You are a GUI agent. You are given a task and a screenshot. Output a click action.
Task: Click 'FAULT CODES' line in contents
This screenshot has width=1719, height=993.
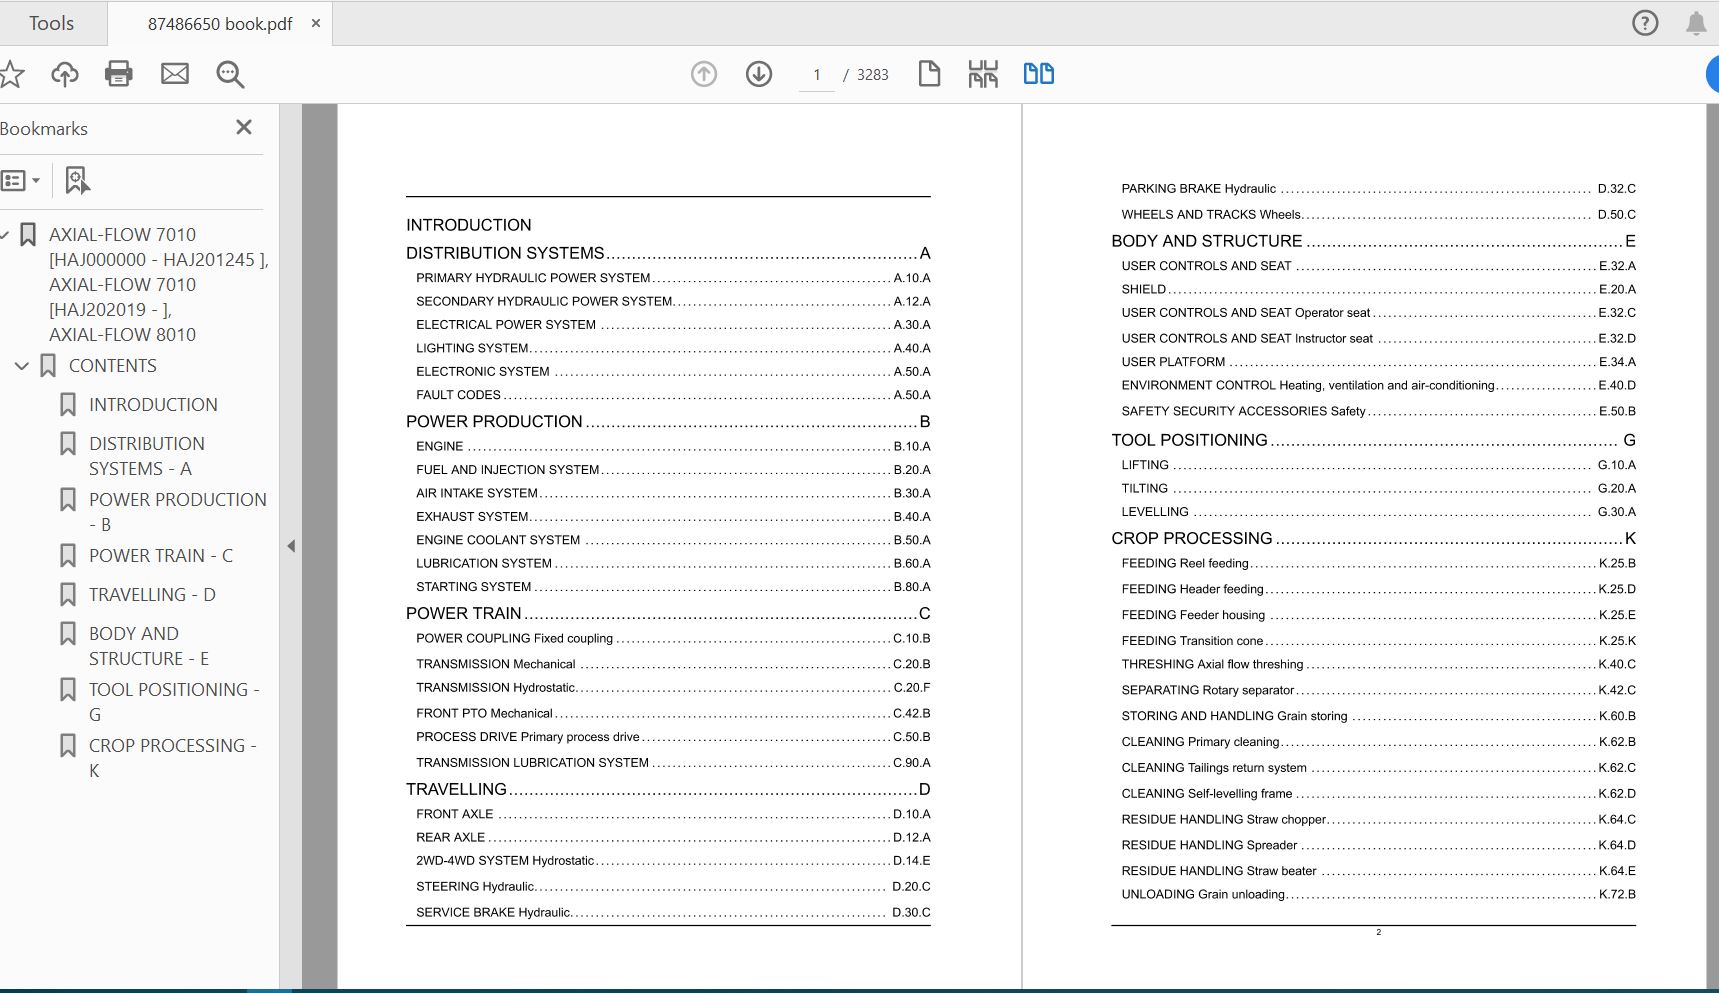673,395
